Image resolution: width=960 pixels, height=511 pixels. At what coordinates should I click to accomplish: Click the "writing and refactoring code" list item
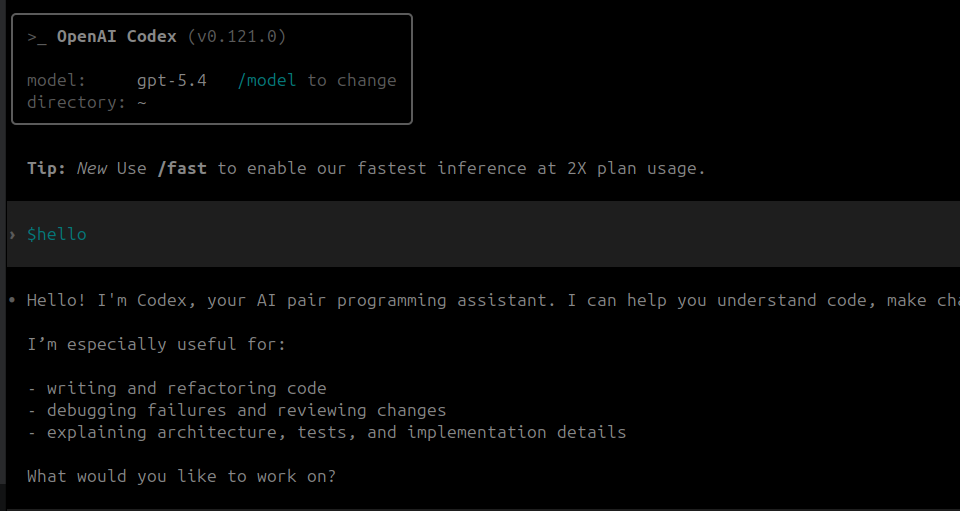click(x=186, y=388)
